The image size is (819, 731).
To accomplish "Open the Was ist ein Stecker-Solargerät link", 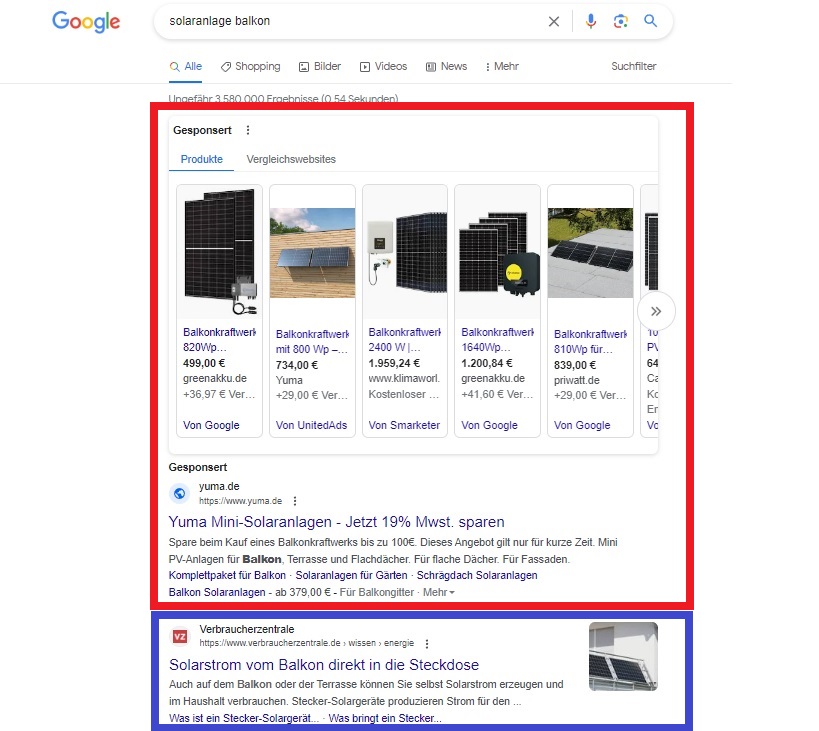I will point(244,718).
